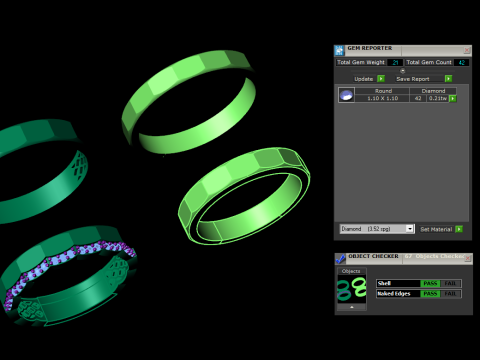Viewport: 480px width, 360px height.
Task: Click FAIL indicator for Shell
Action: tap(450, 283)
